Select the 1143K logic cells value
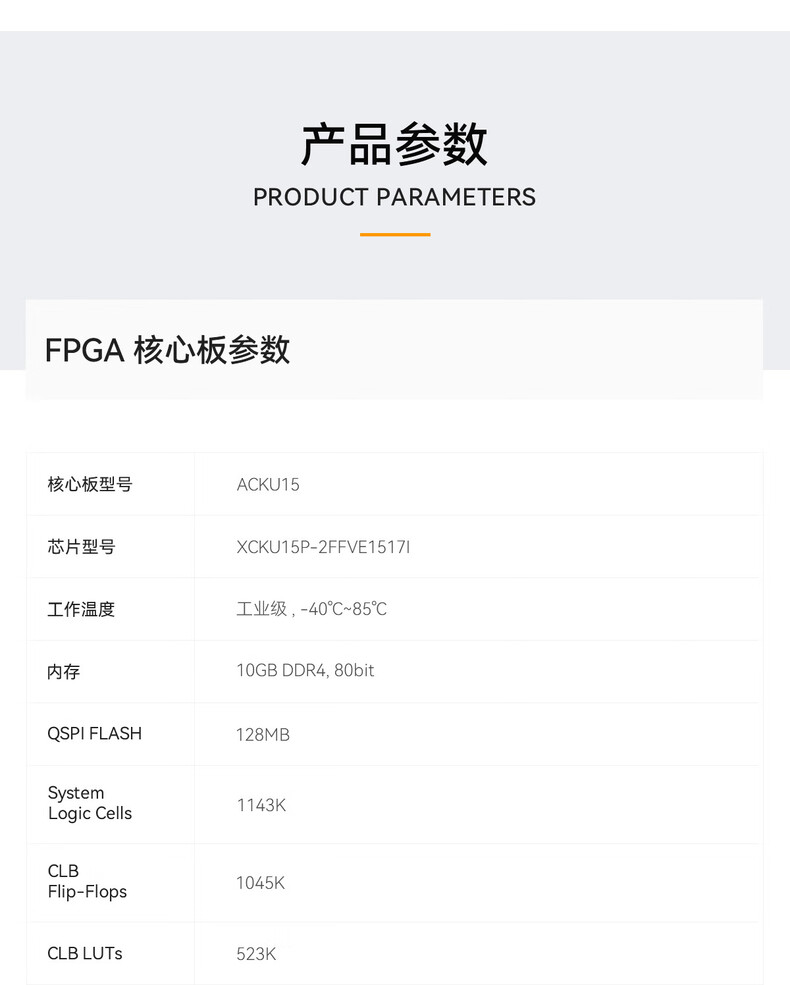This screenshot has width=790, height=985. pyautogui.click(x=261, y=805)
